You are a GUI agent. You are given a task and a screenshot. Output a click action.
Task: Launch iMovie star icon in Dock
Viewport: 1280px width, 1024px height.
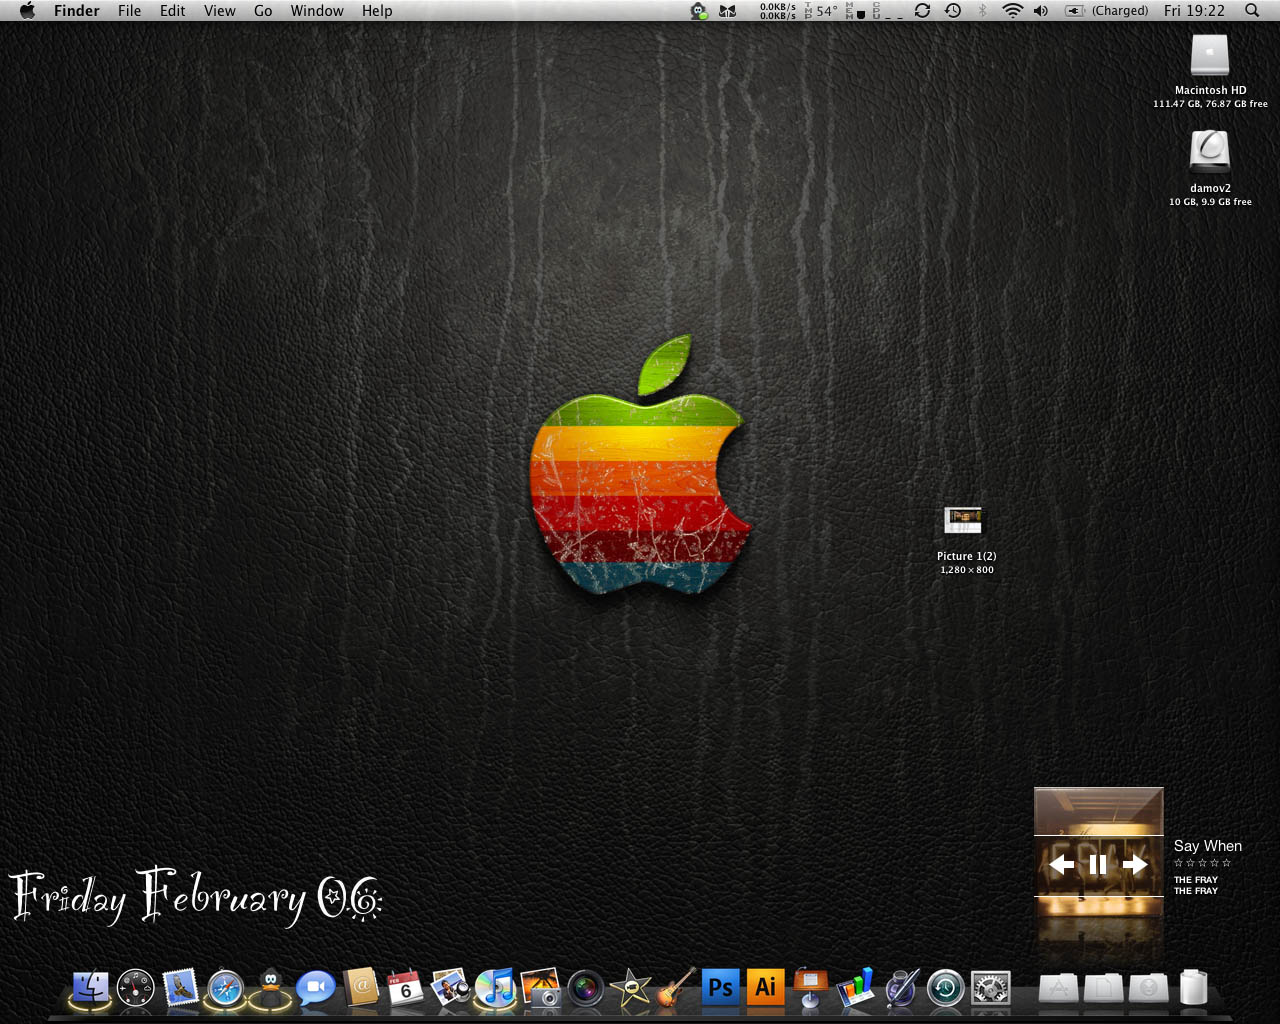click(631, 988)
